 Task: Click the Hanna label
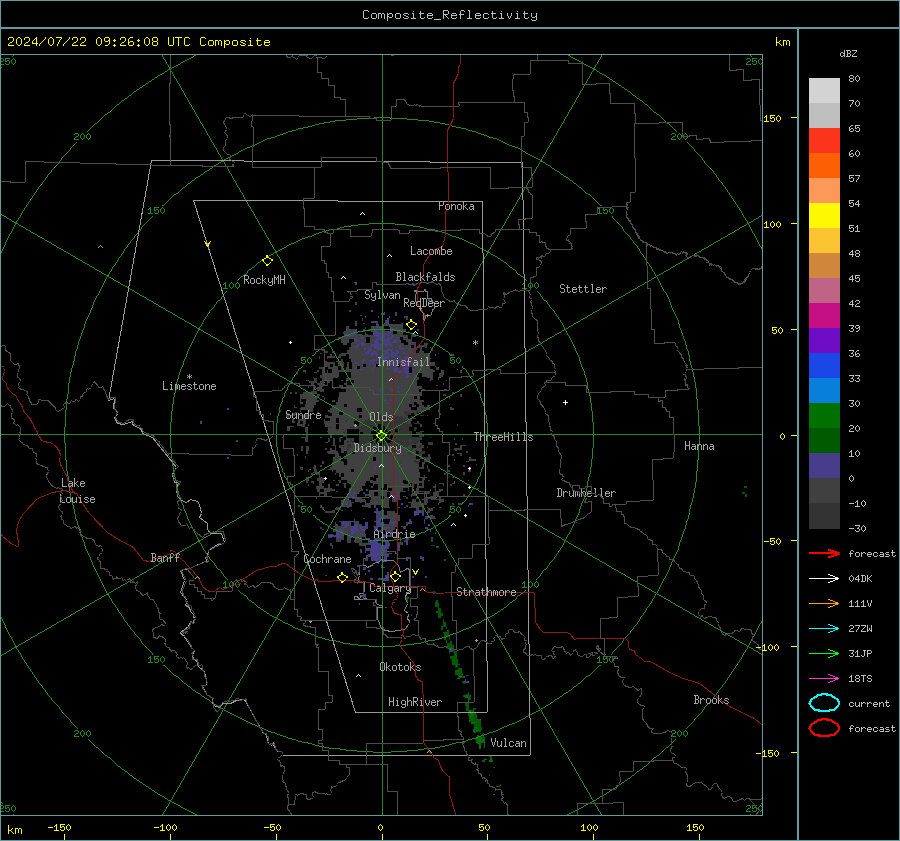[x=699, y=446]
